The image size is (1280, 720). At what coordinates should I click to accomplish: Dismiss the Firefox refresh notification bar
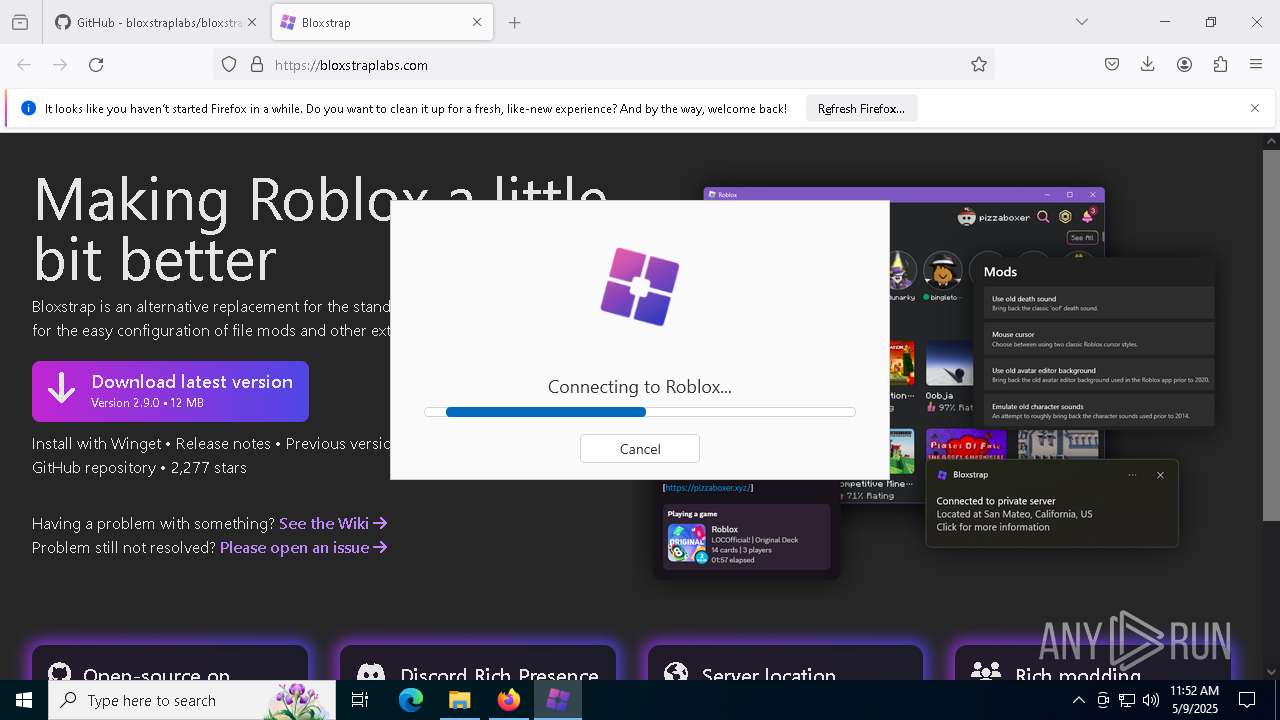1255,109
